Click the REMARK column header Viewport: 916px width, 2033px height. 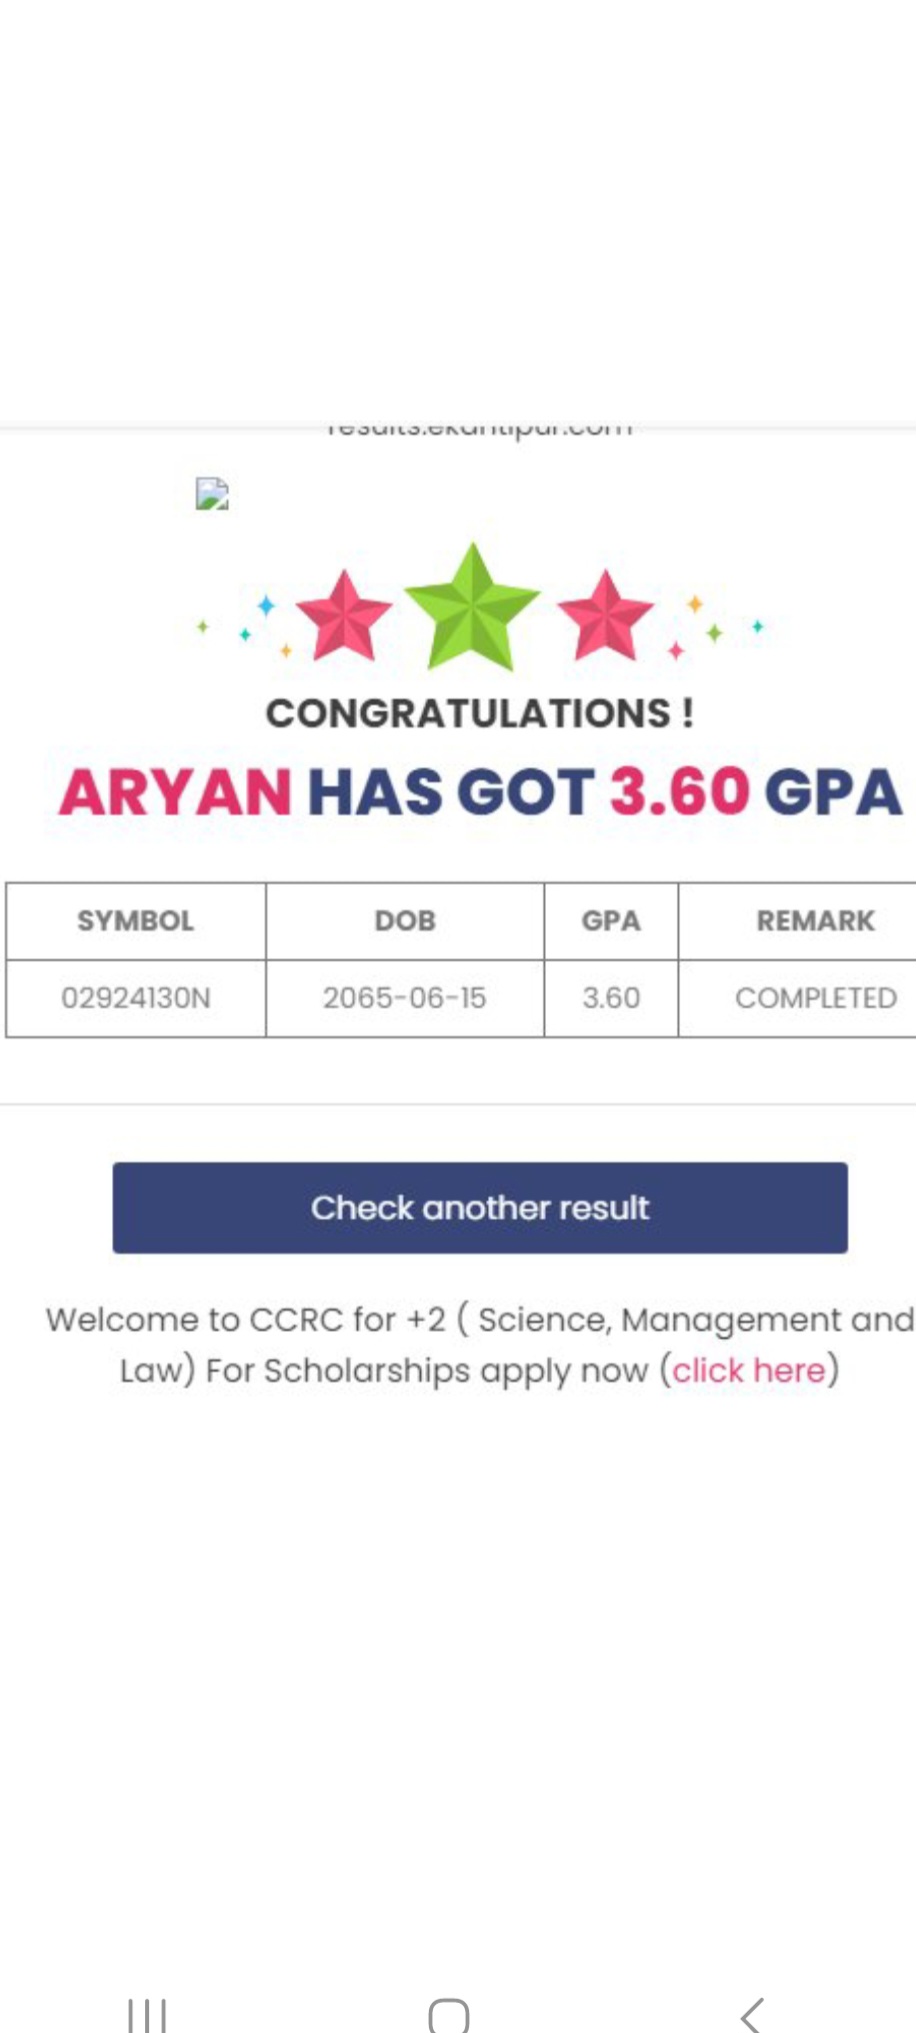point(815,921)
